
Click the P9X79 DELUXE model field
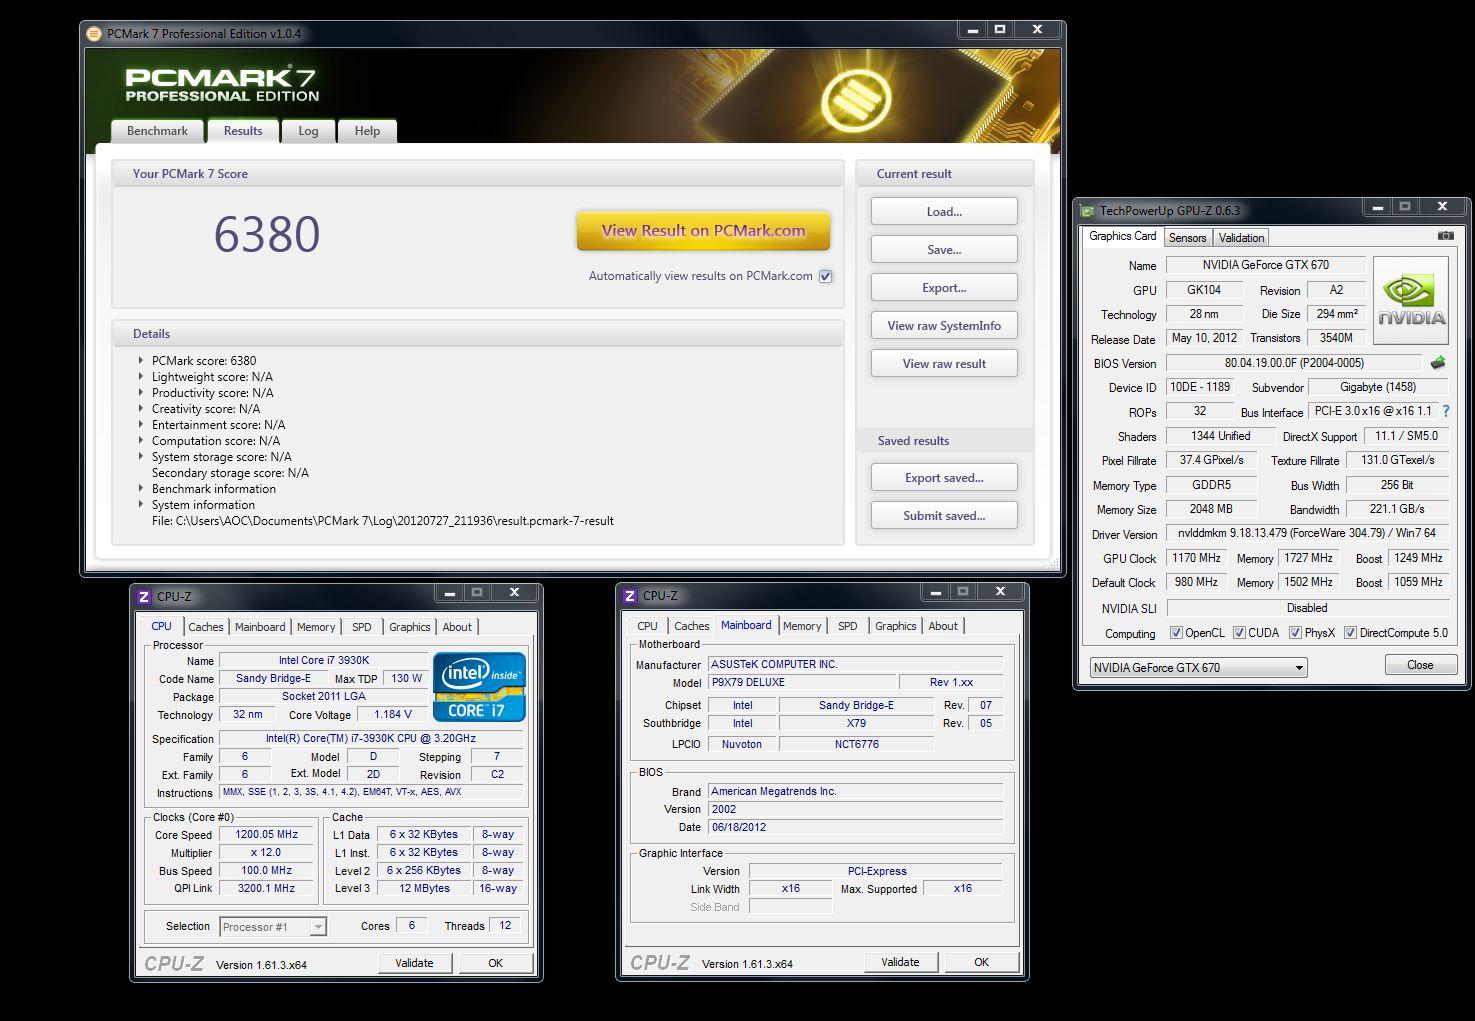802,682
